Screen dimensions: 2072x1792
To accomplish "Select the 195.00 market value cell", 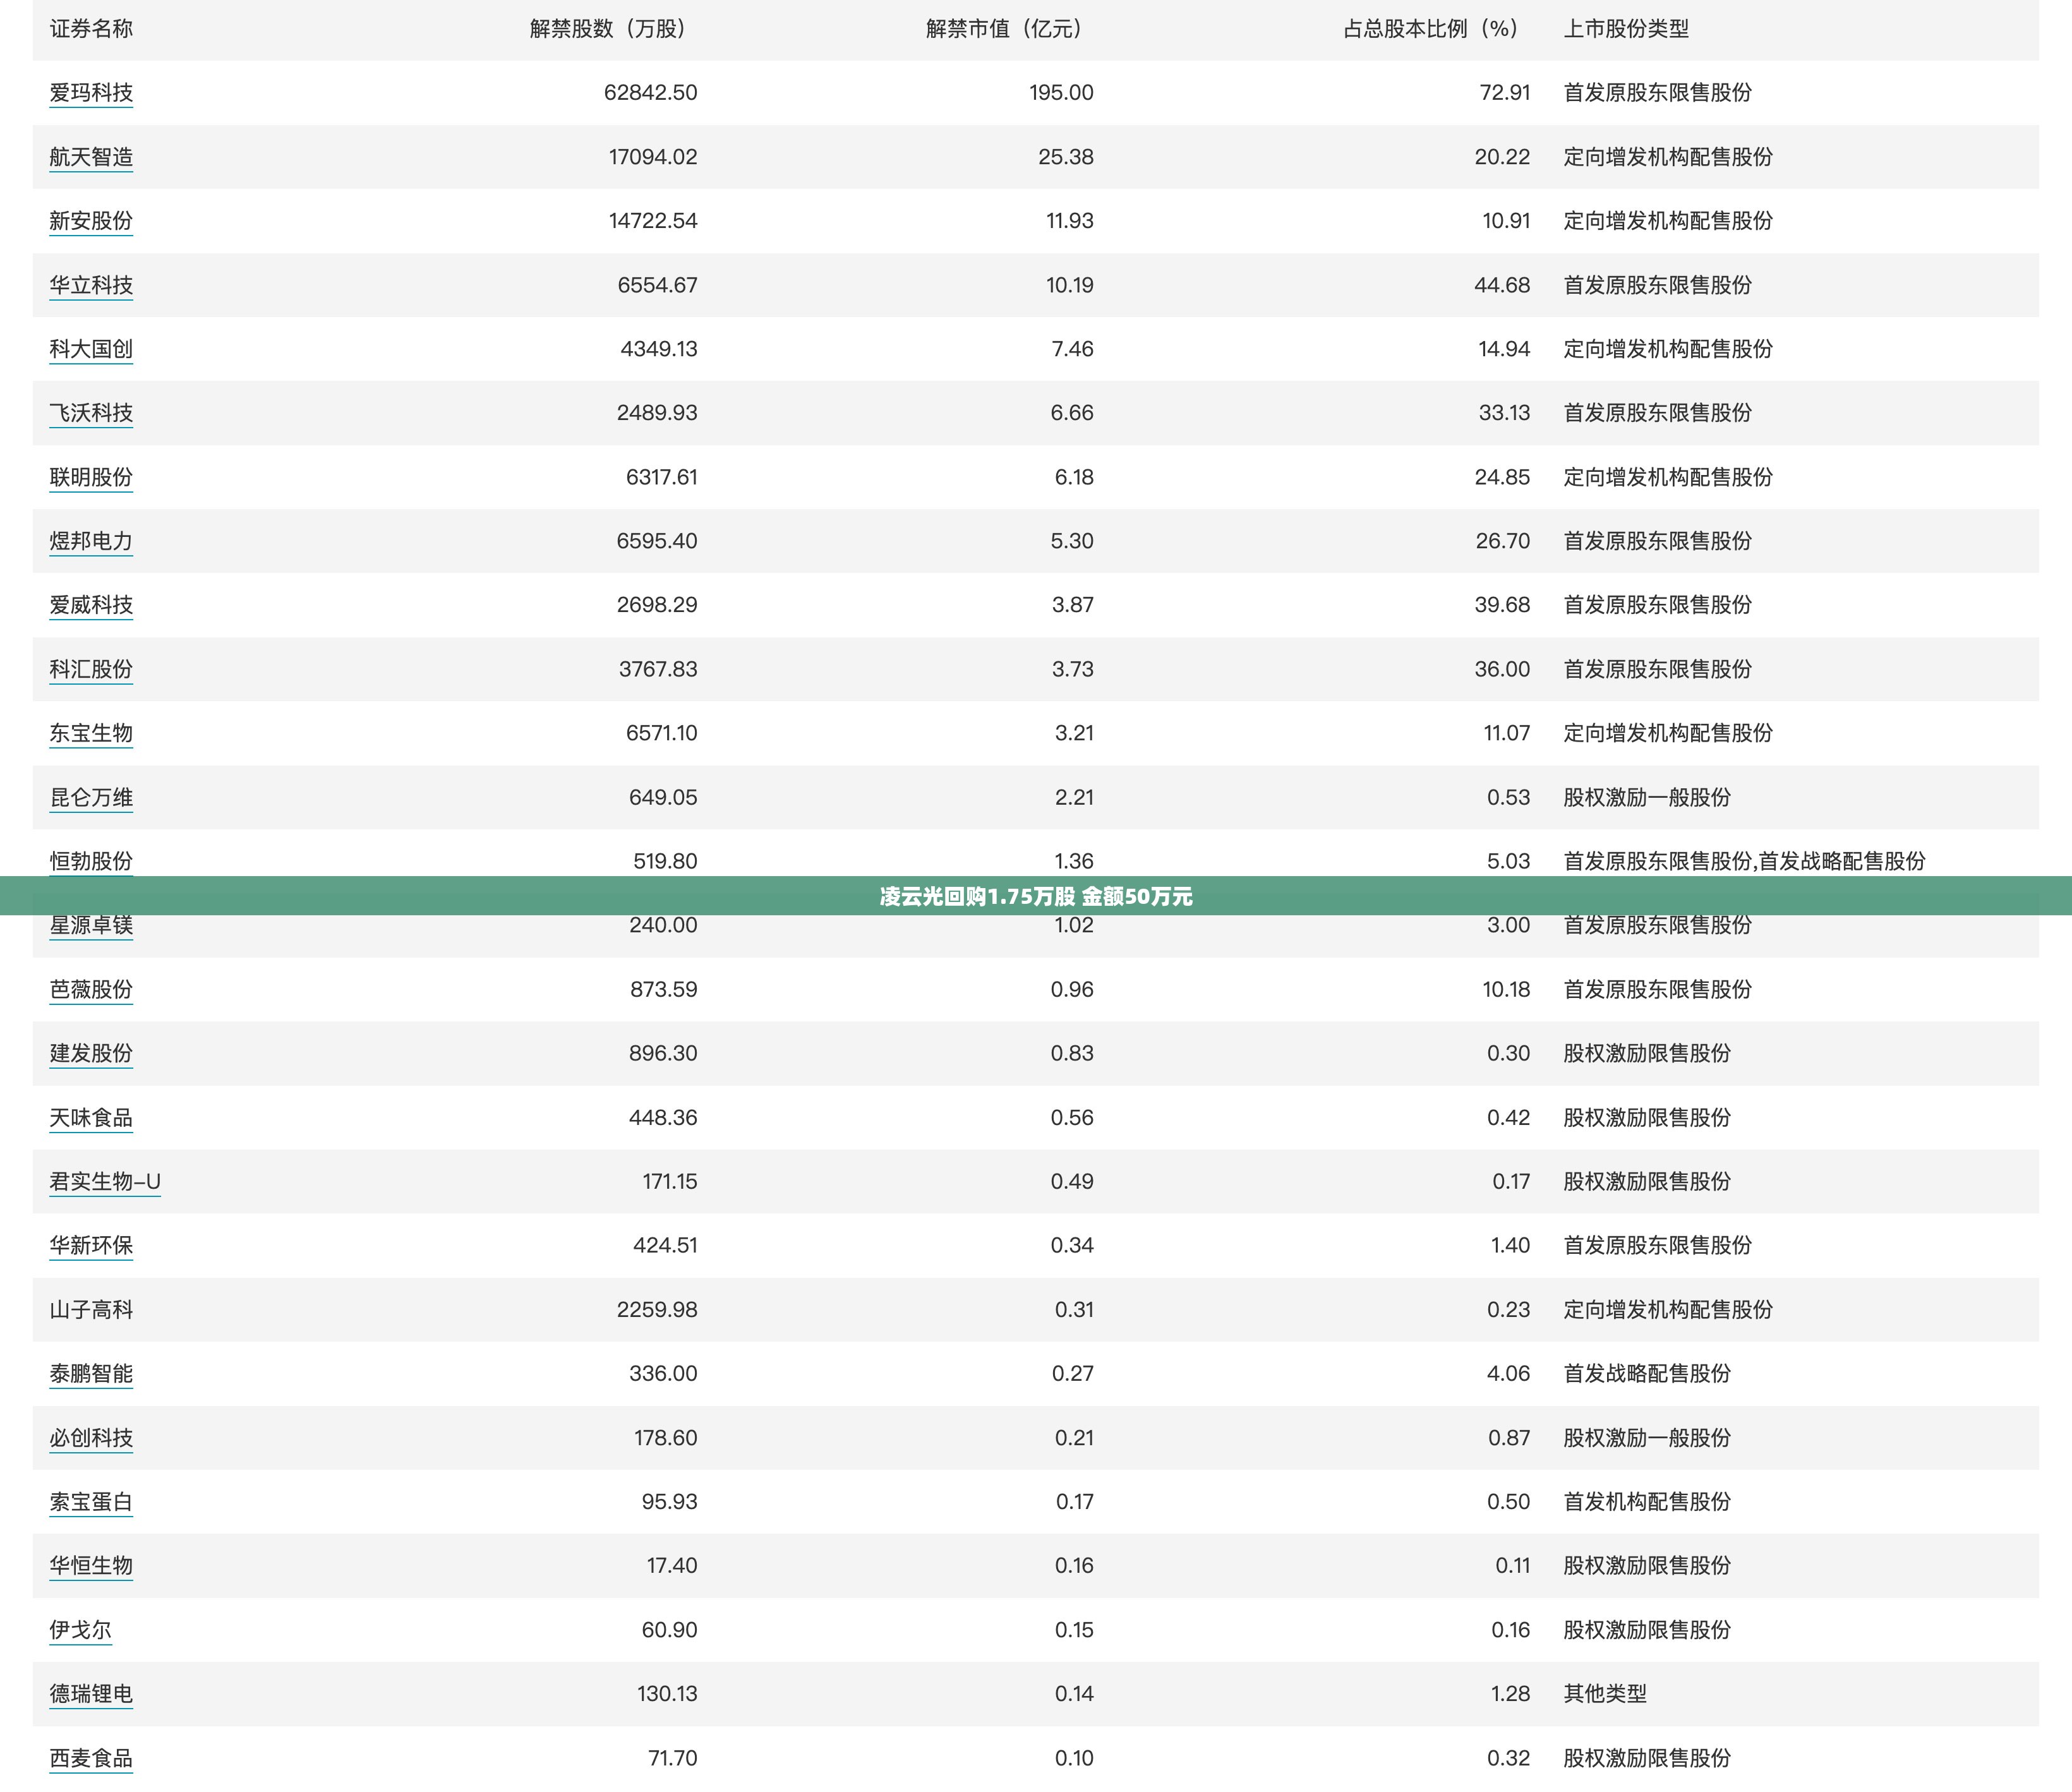I will (1061, 93).
